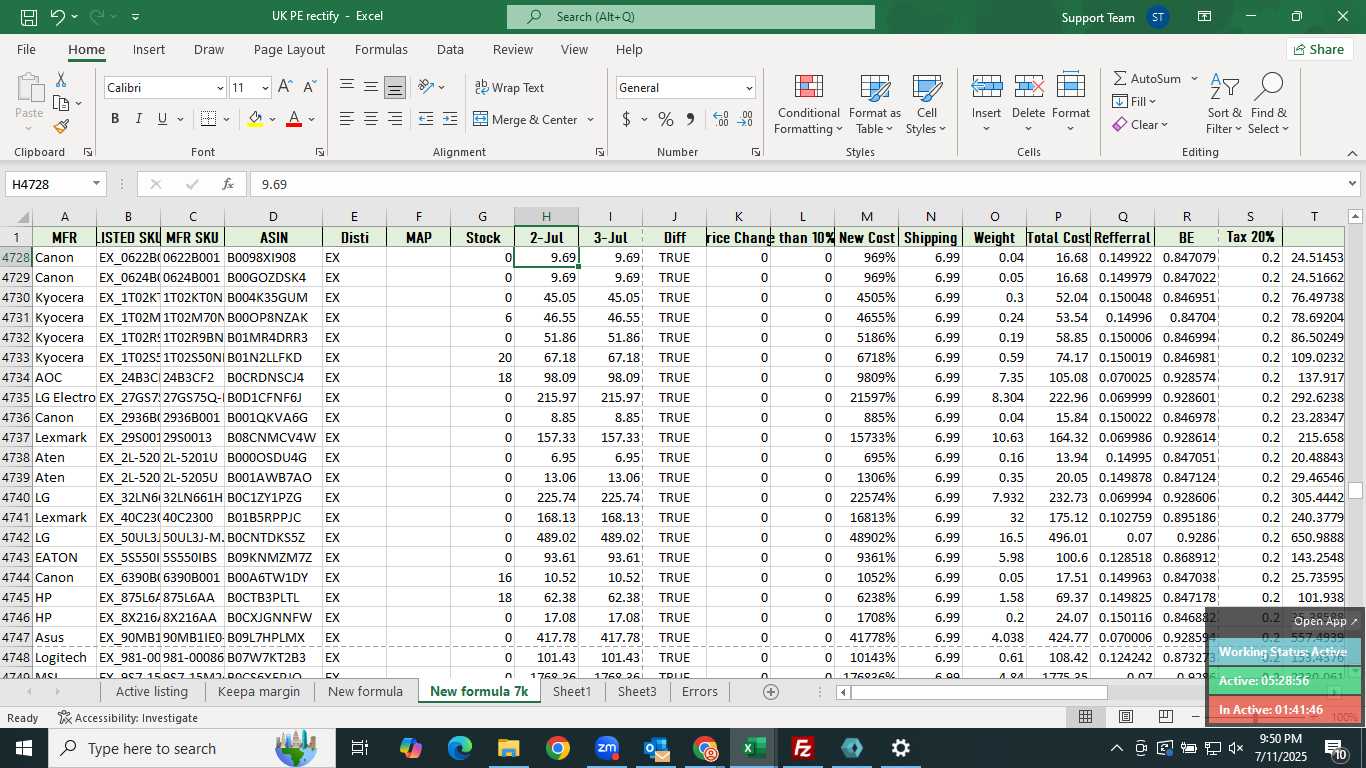The height and width of the screenshot is (768, 1366).
Task: Switch to Errors sheet tab
Action: coord(700,691)
